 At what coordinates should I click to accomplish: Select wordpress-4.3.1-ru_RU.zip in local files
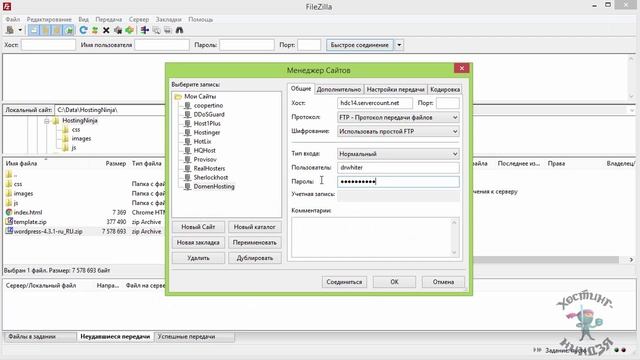(x=48, y=231)
